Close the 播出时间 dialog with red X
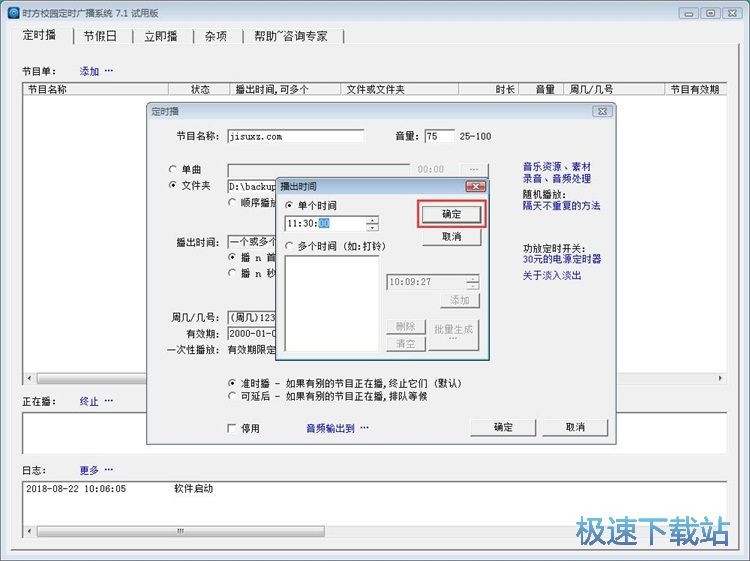750x561 pixels. point(475,186)
